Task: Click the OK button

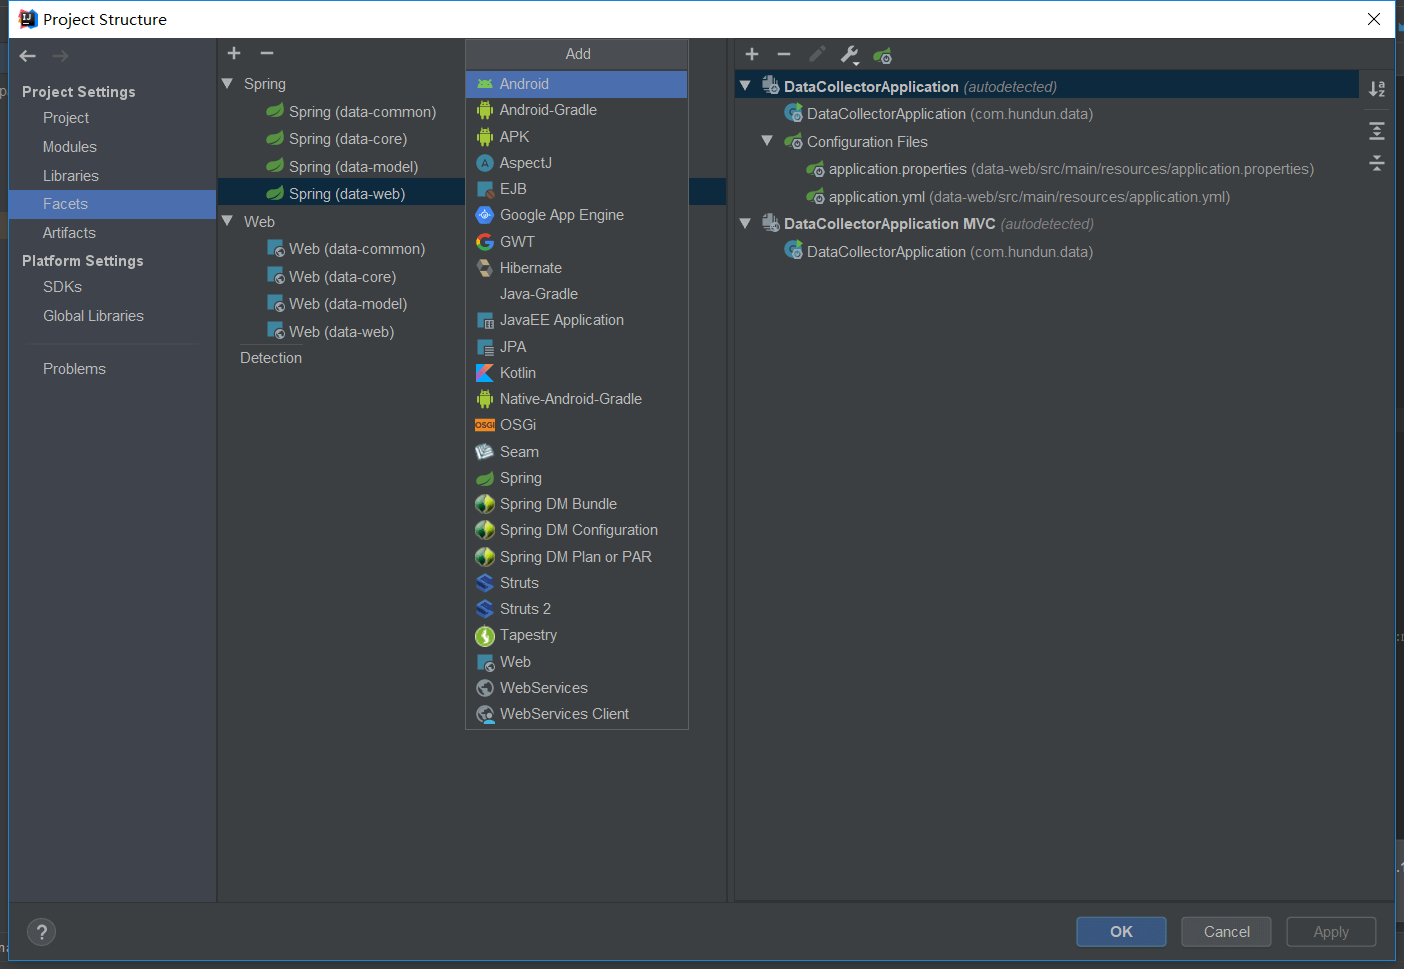Action: point(1121,932)
